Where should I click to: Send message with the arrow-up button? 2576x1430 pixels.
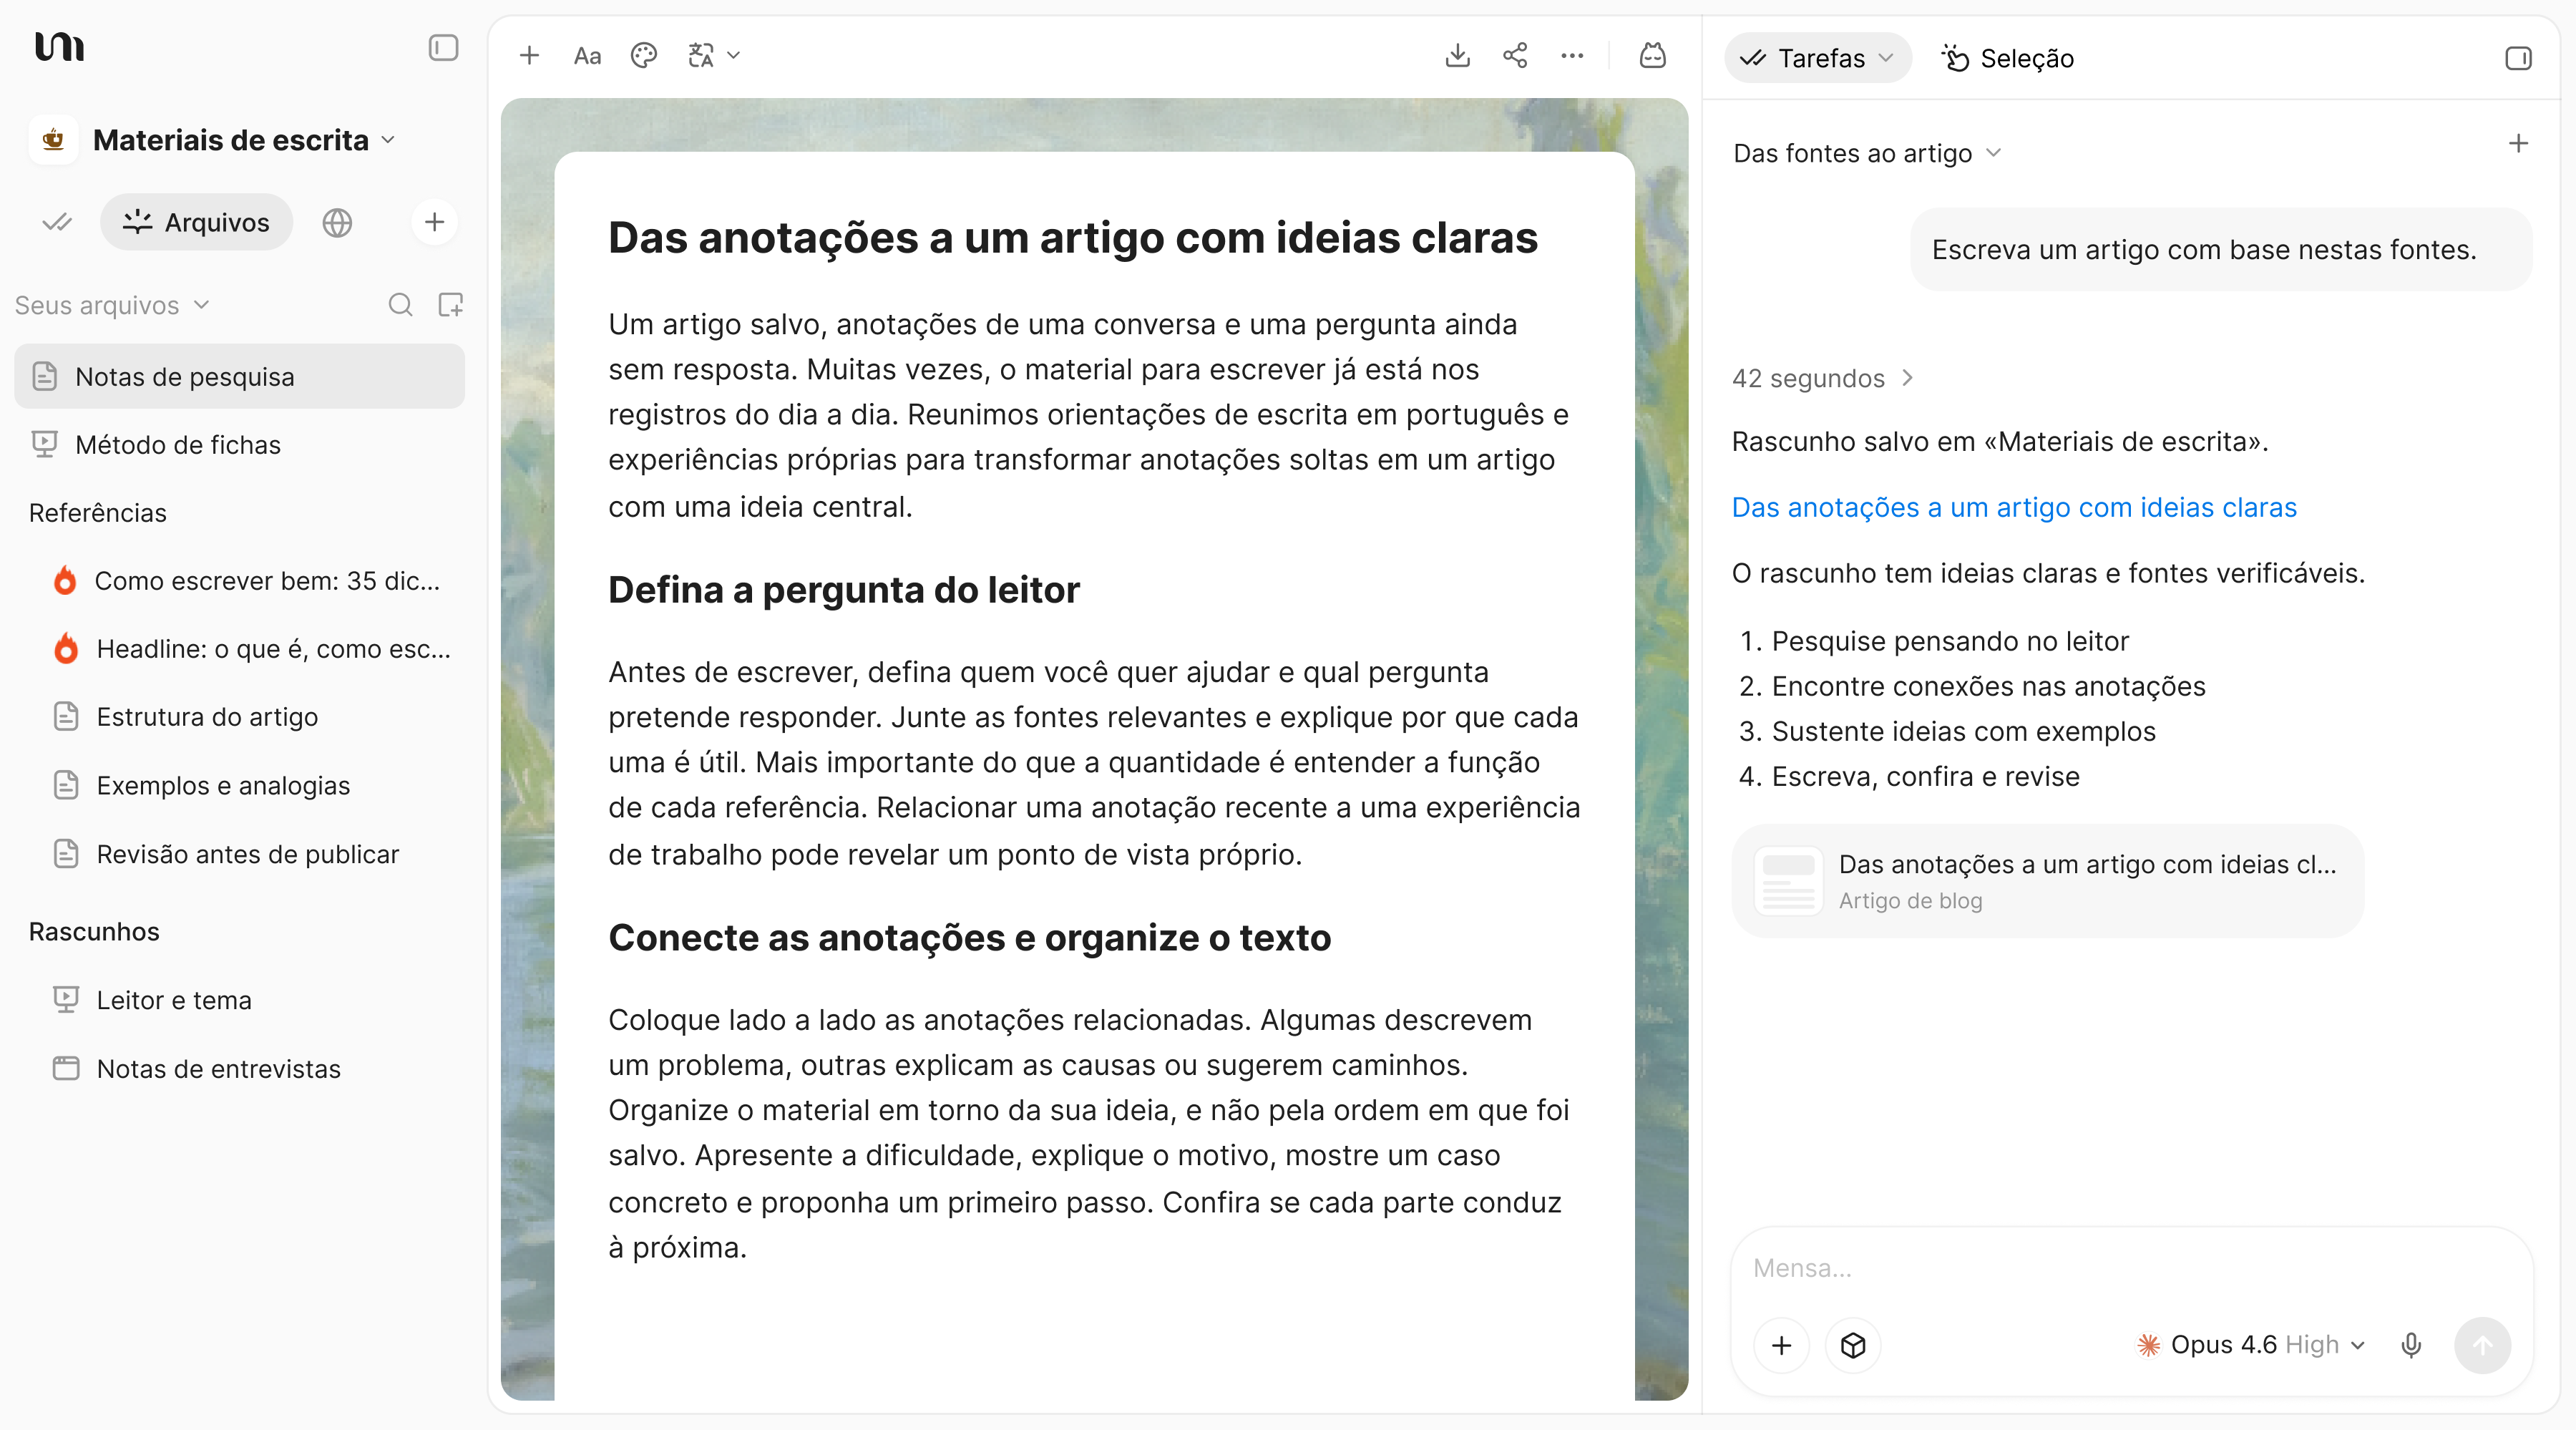coord(2482,1345)
